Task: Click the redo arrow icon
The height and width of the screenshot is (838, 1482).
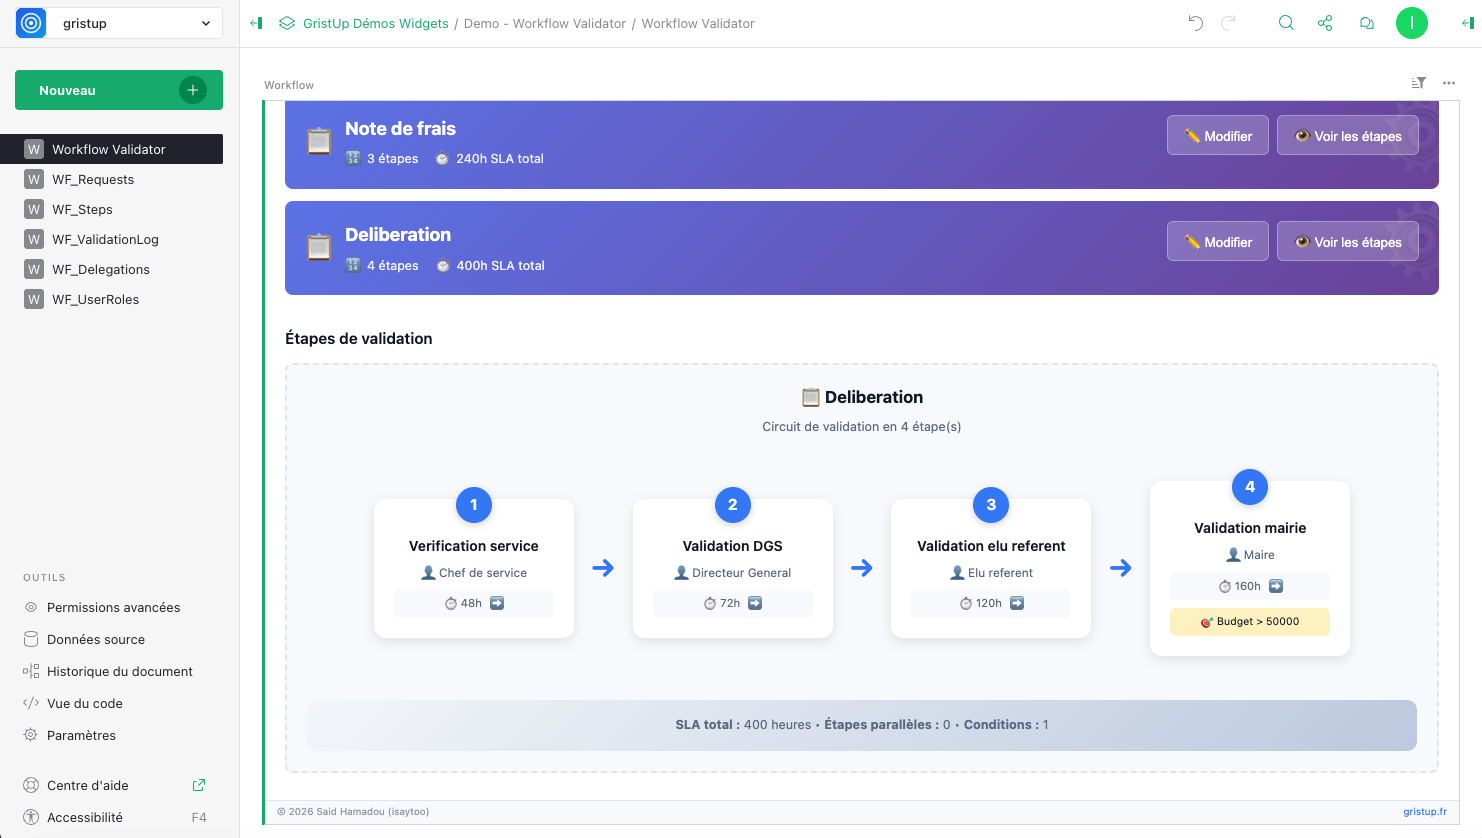Action: [x=1228, y=23]
